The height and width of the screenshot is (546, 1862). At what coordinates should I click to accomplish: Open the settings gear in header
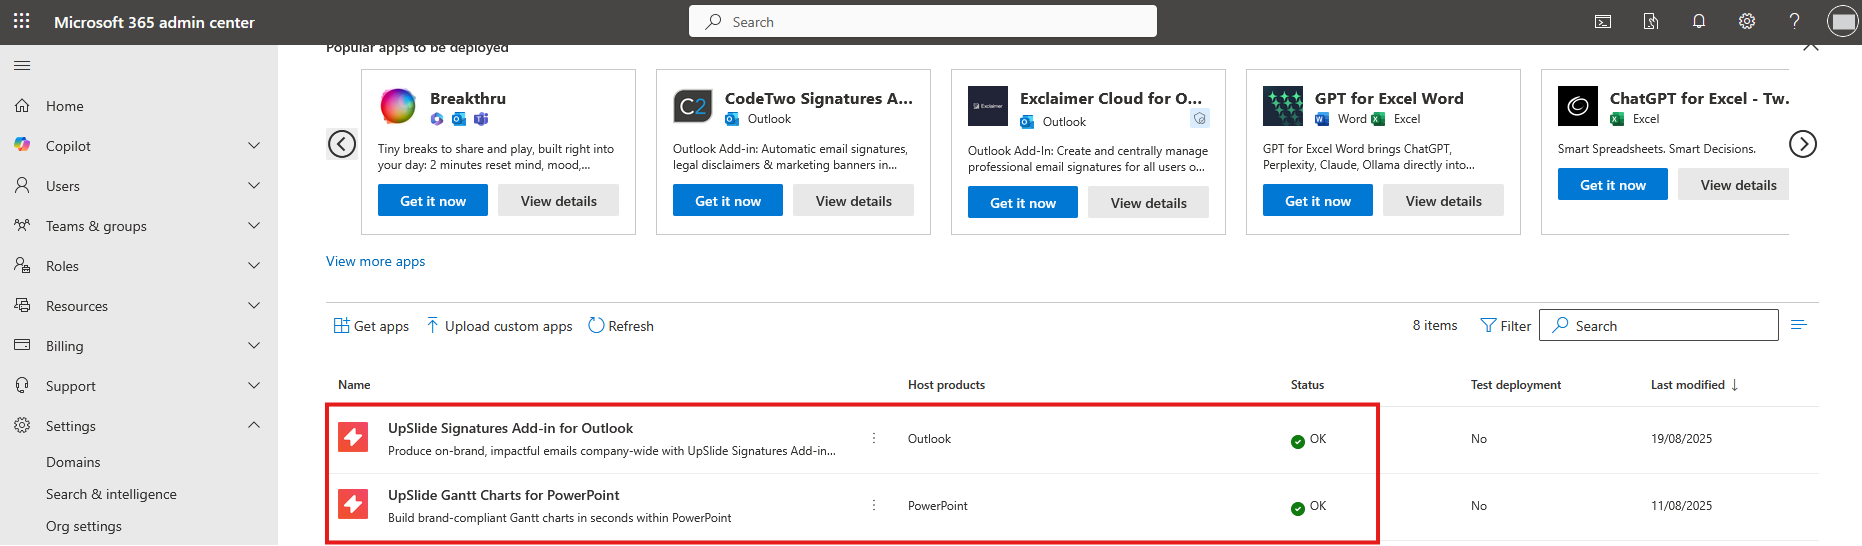coord(1747,21)
